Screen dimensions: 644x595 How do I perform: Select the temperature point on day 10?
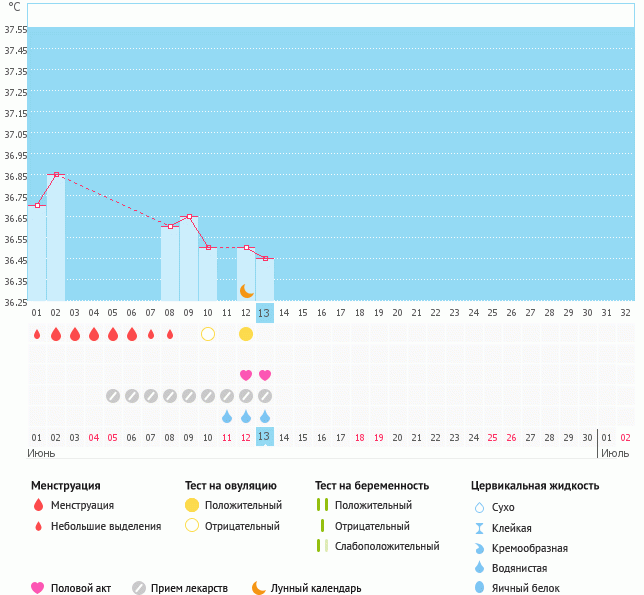click(208, 247)
